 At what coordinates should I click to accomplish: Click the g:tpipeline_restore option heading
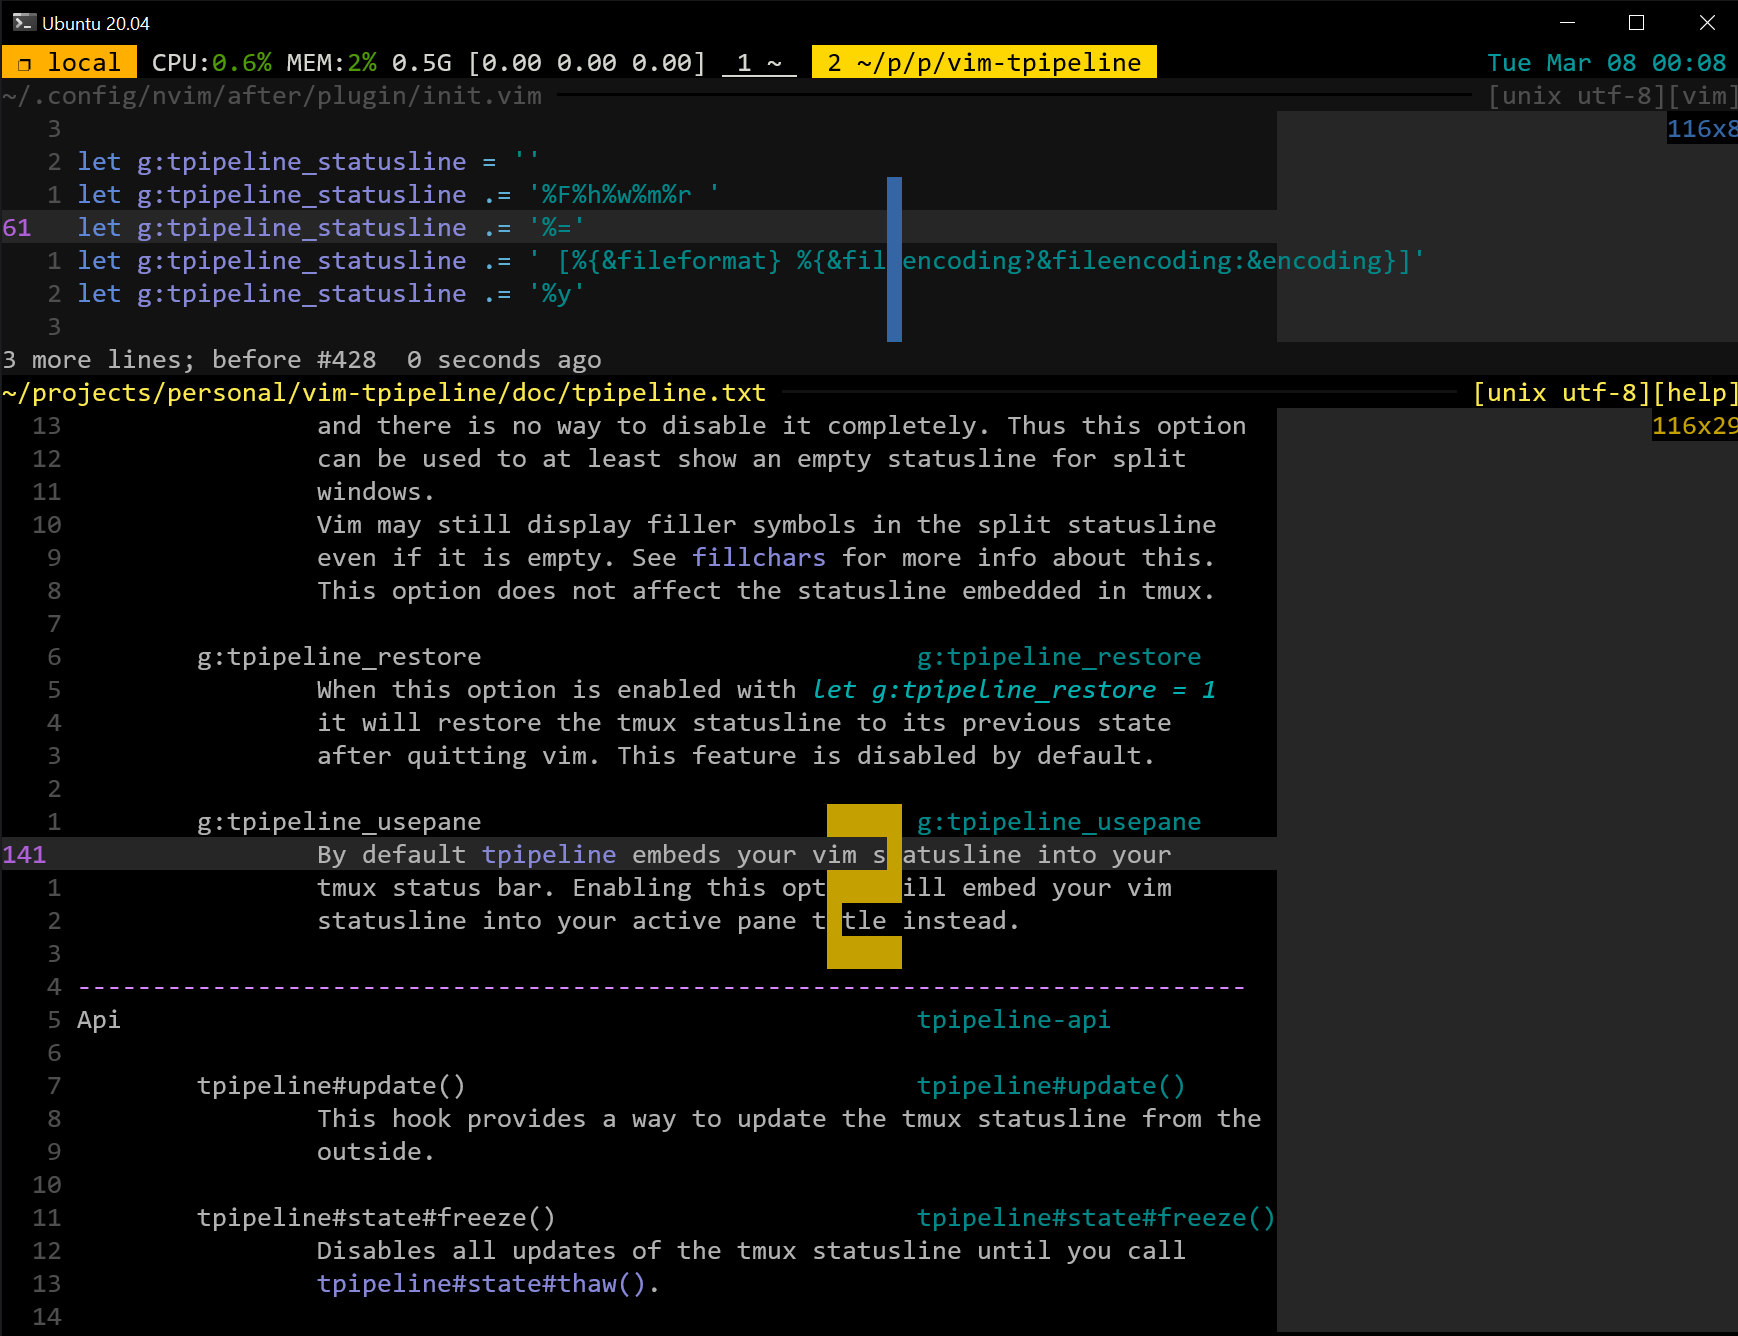339,656
